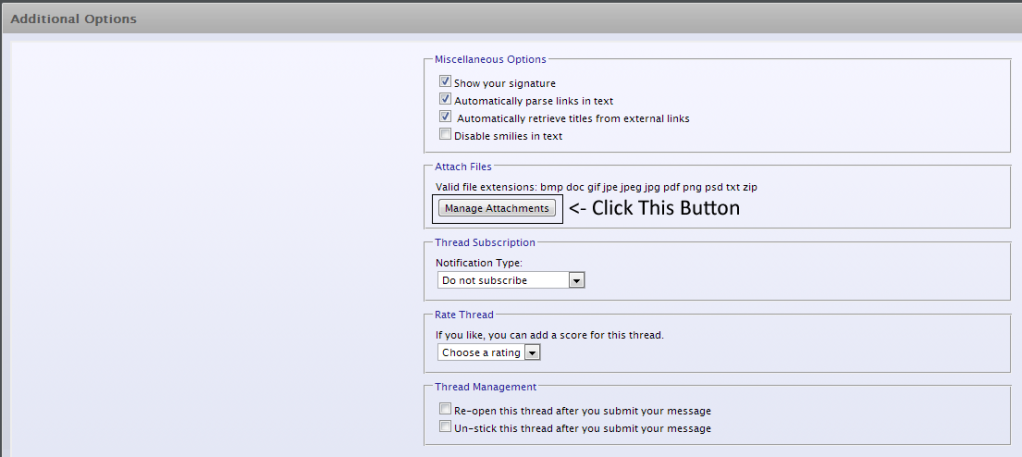Click the Miscellaneous Options legend text
The image size is (1022, 457).
[x=491, y=59]
